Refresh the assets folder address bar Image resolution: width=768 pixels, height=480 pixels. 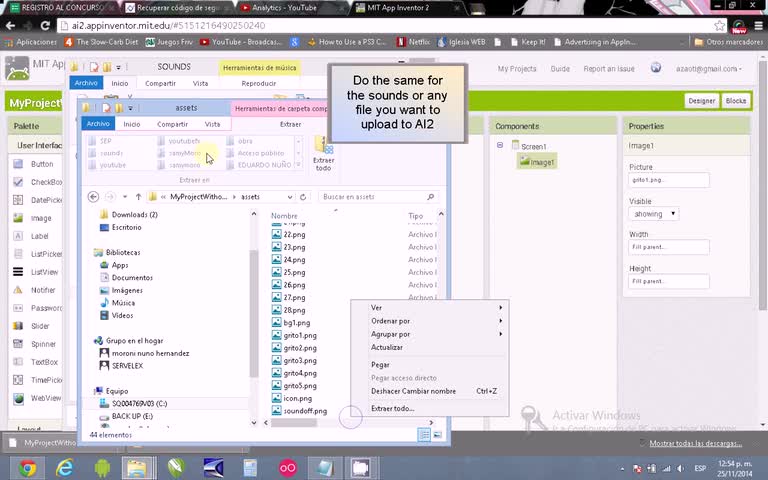(303, 197)
